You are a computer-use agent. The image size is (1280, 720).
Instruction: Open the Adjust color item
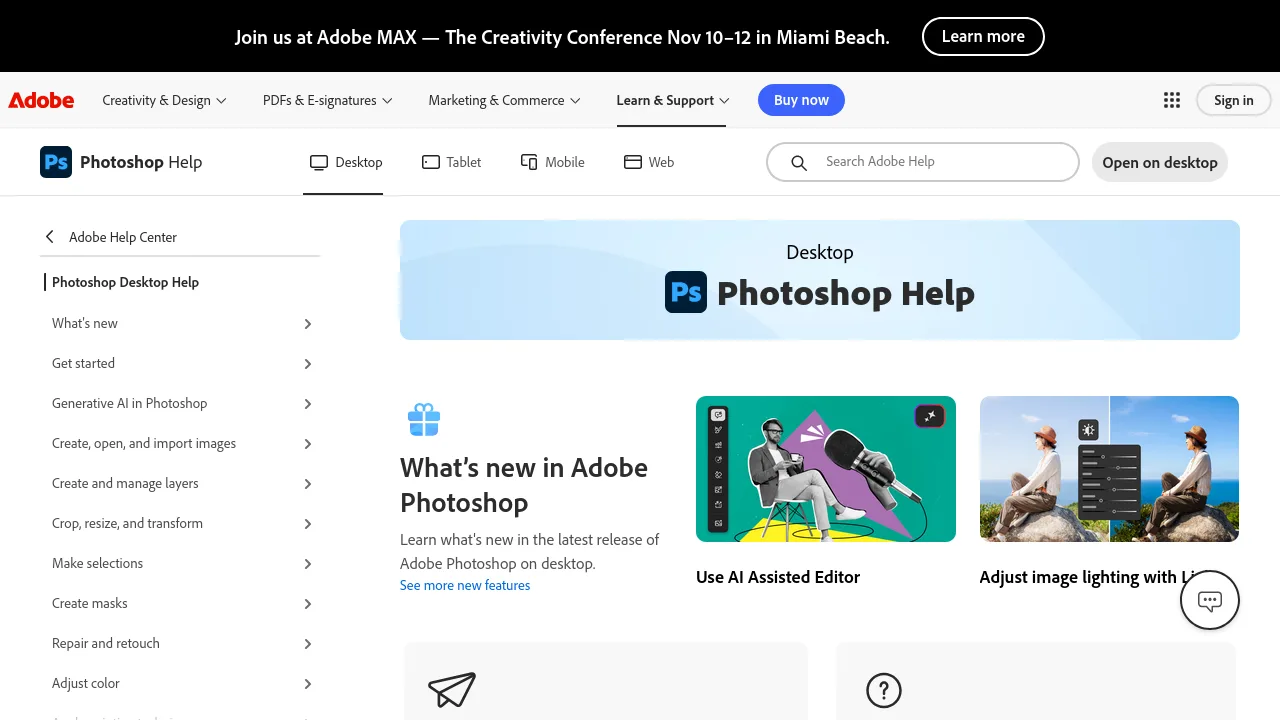point(86,683)
